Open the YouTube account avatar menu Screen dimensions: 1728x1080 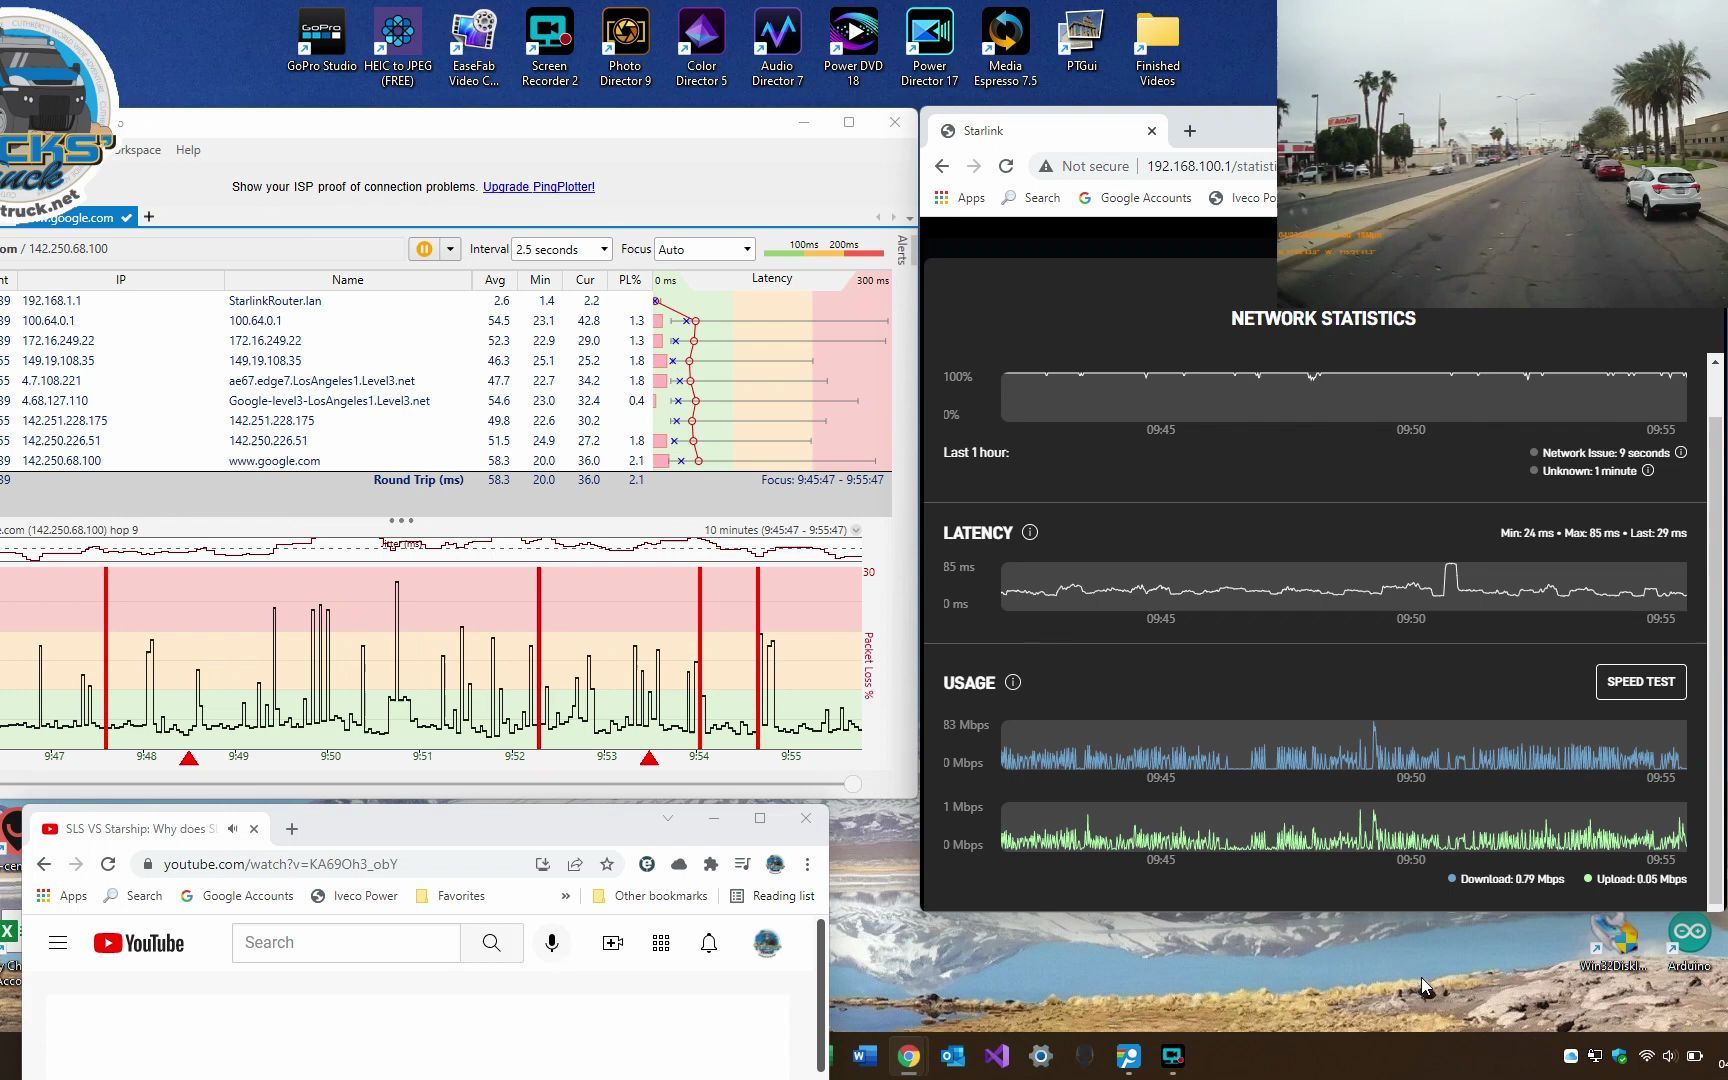tap(767, 943)
